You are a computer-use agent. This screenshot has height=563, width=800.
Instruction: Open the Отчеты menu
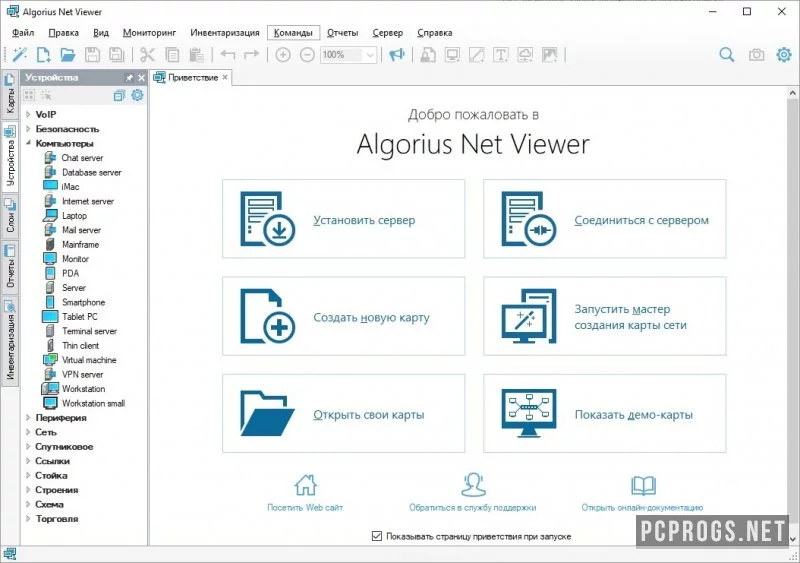[342, 33]
